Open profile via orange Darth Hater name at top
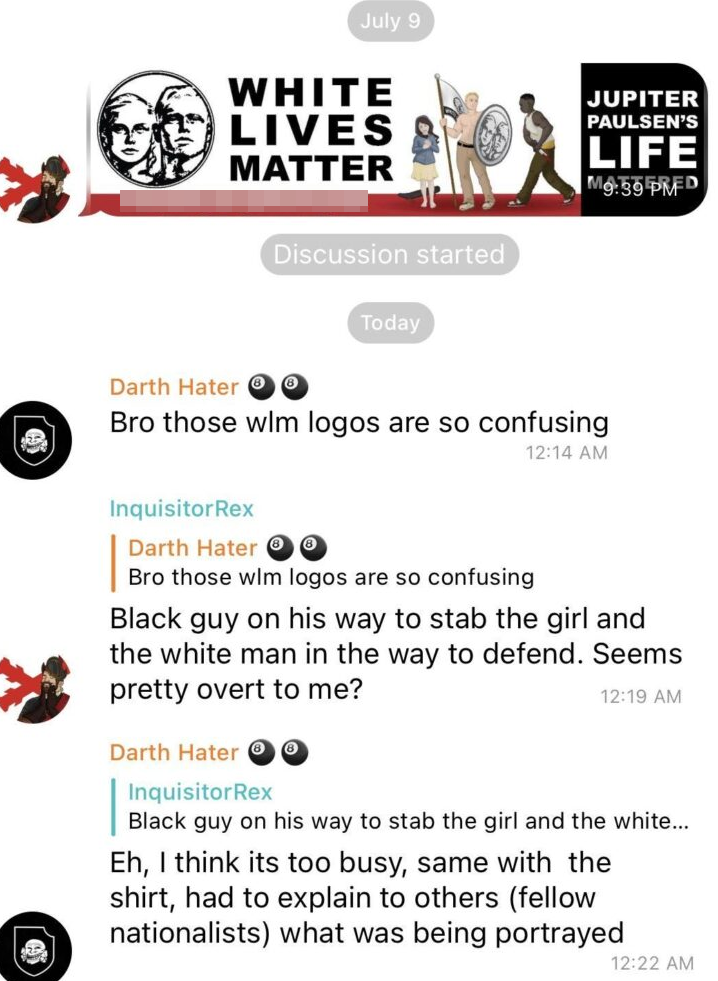 coord(174,387)
